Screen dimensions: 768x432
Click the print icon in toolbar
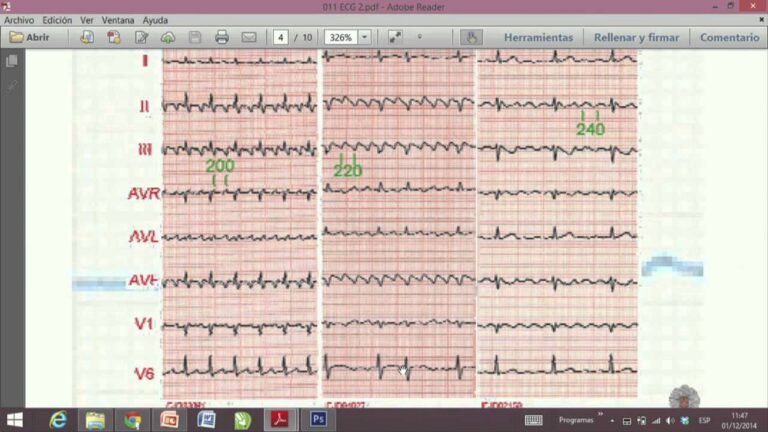(x=222, y=37)
